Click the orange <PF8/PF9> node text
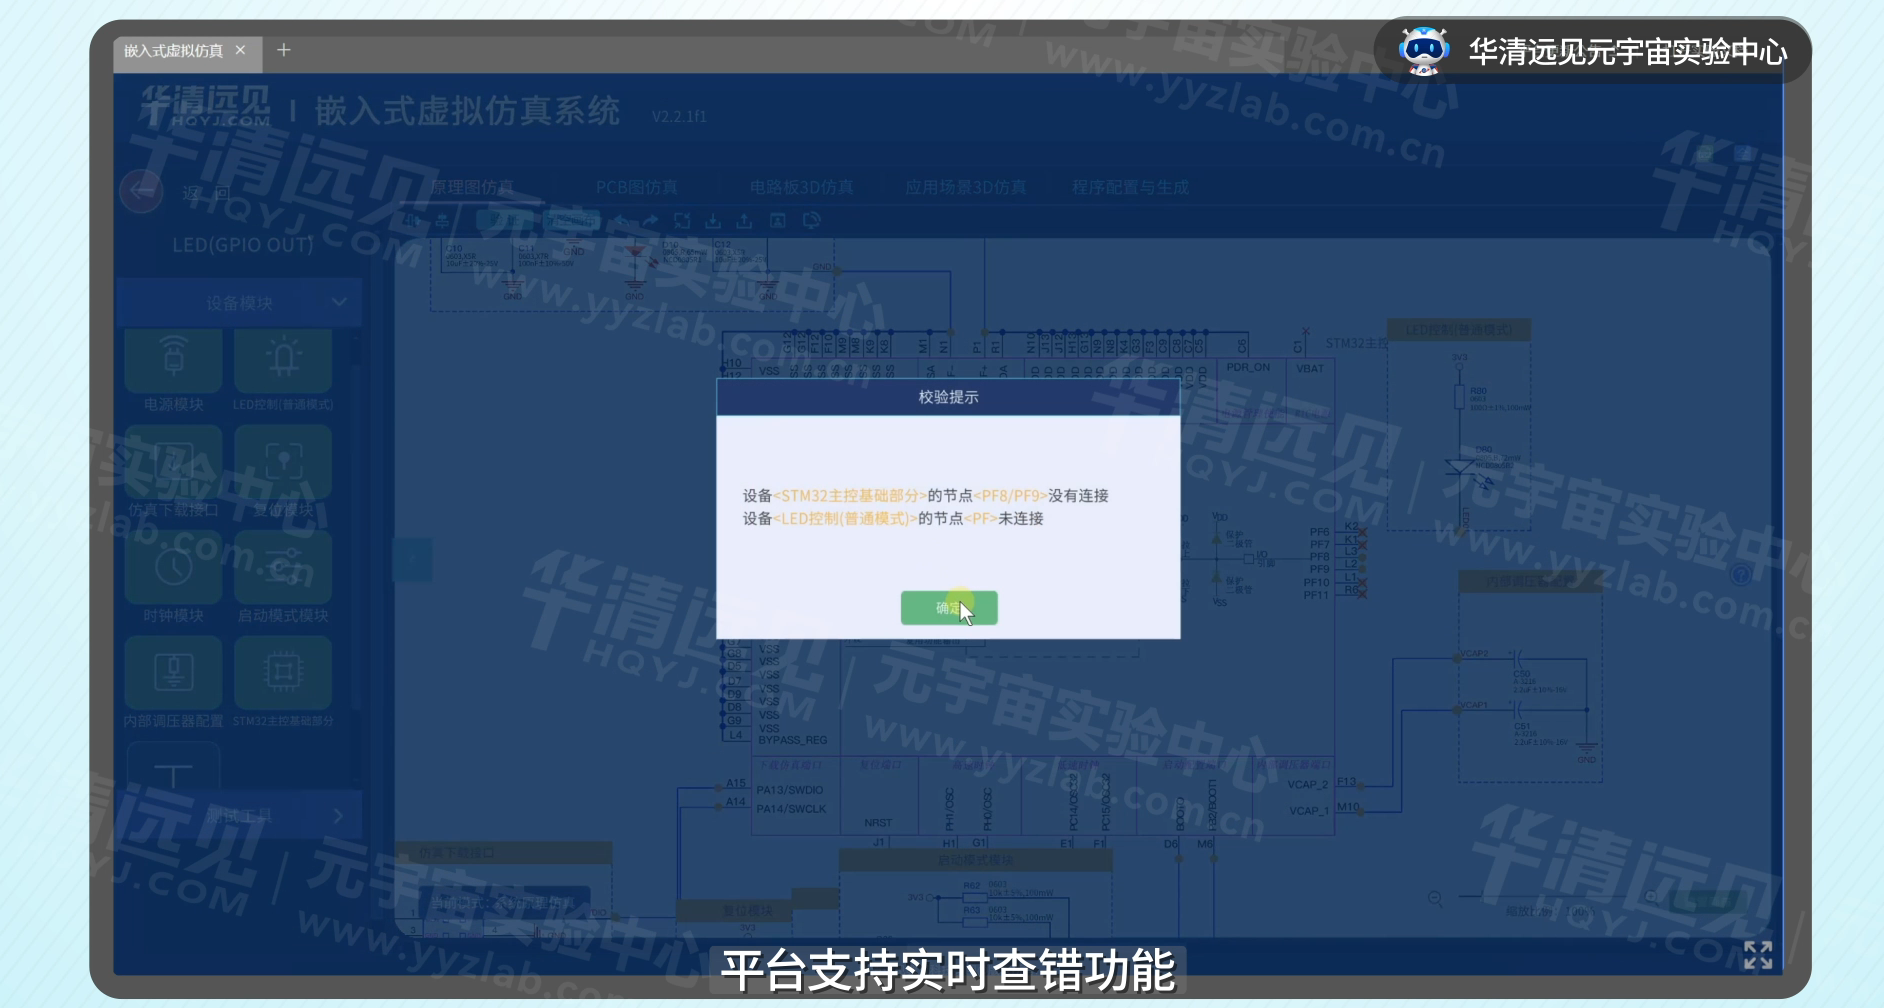 [x=1011, y=496]
